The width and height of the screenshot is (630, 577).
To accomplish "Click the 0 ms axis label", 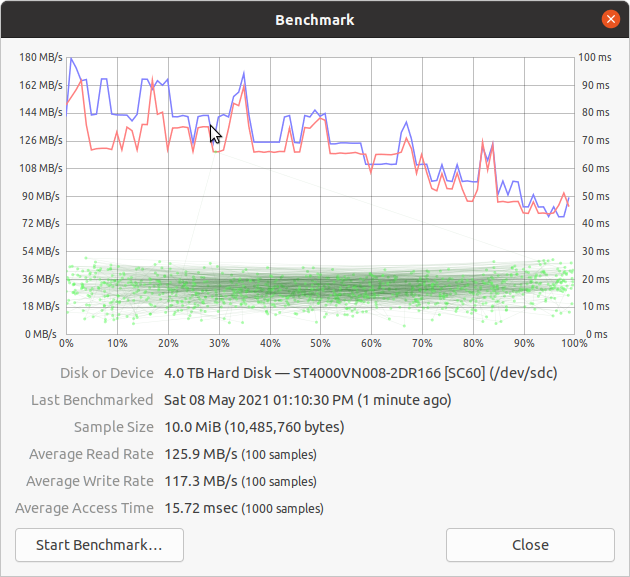I will click(597, 334).
